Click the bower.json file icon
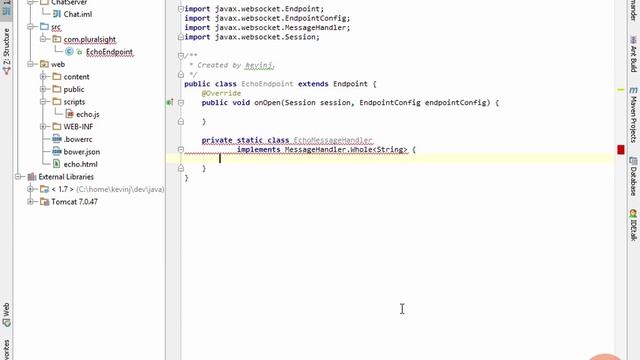The image size is (640, 360). pyautogui.click(x=57, y=152)
